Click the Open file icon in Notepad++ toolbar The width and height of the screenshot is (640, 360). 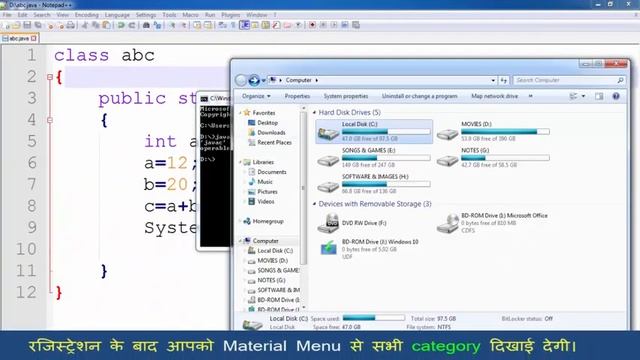(17, 25)
